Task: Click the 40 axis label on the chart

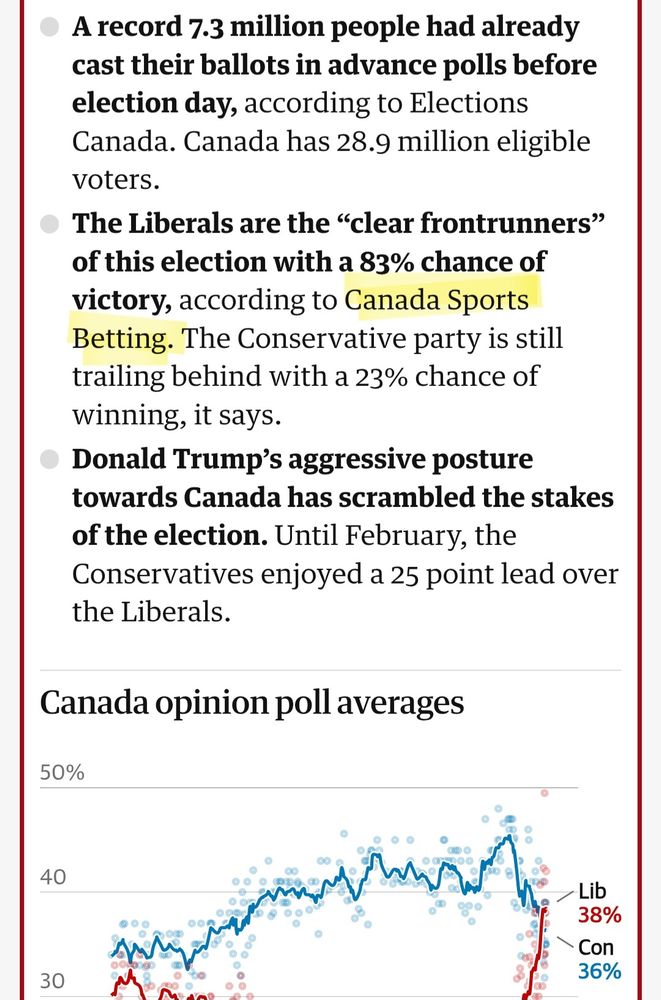Action: coord(53,877)
